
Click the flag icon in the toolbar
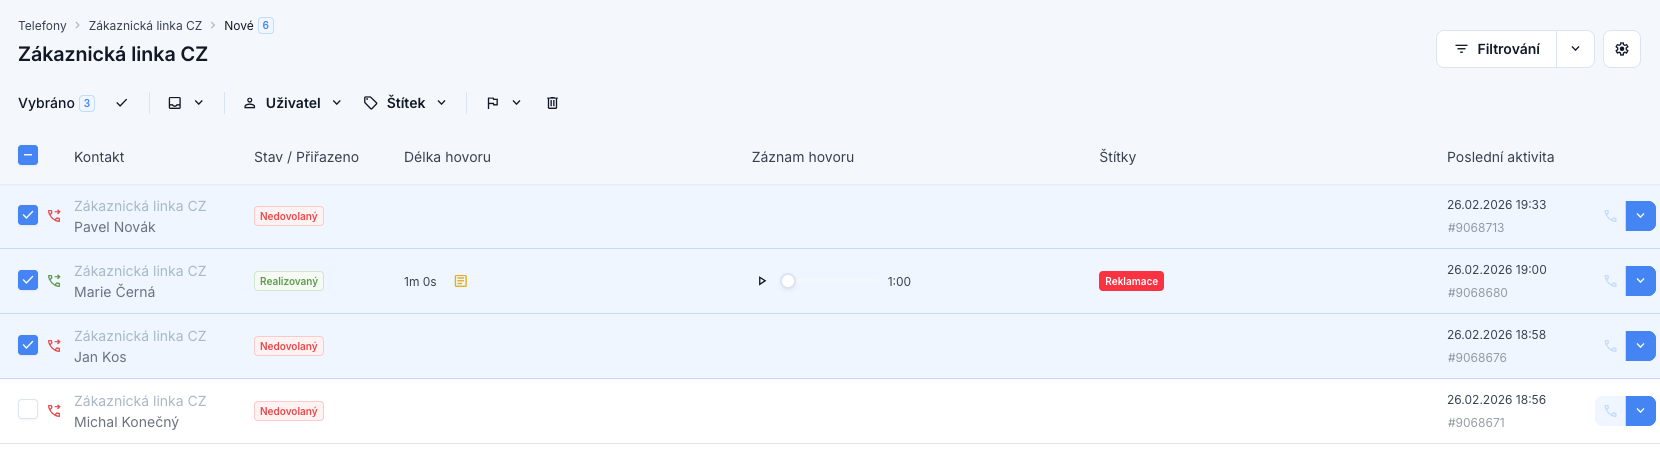(x=493, y=103)
